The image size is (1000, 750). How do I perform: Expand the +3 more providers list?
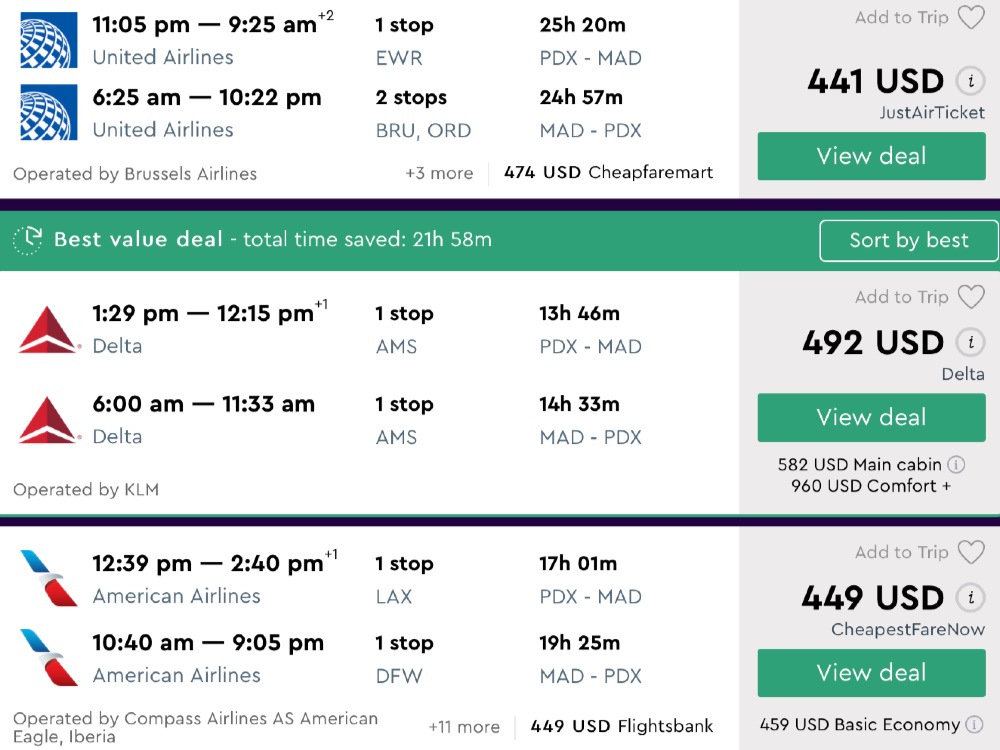pyautogui.click(x=439, y=173)
